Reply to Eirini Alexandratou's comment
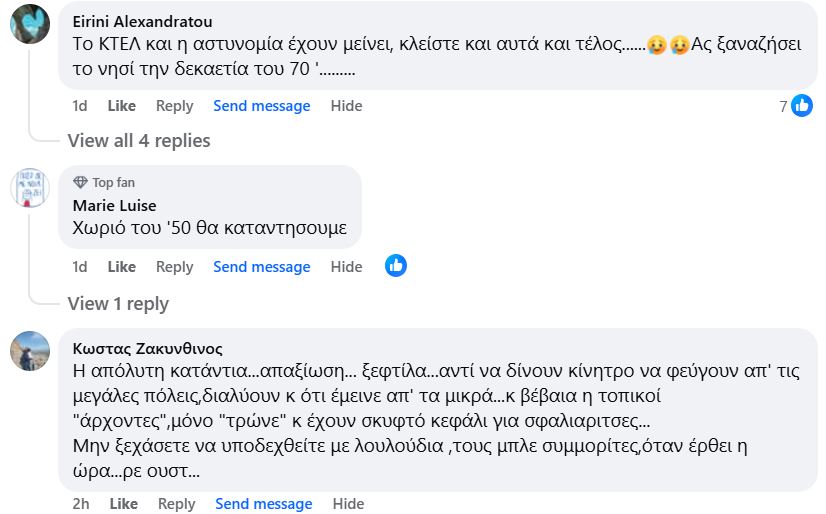This screenshot has width=826, height=514. [174, 106]
